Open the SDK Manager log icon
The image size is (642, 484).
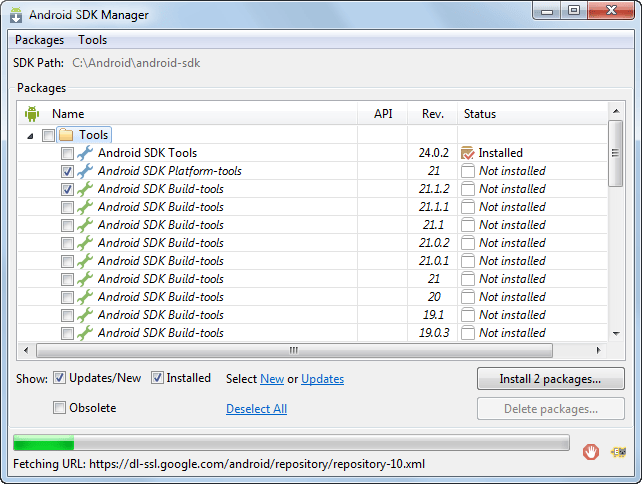click(619, 452)
